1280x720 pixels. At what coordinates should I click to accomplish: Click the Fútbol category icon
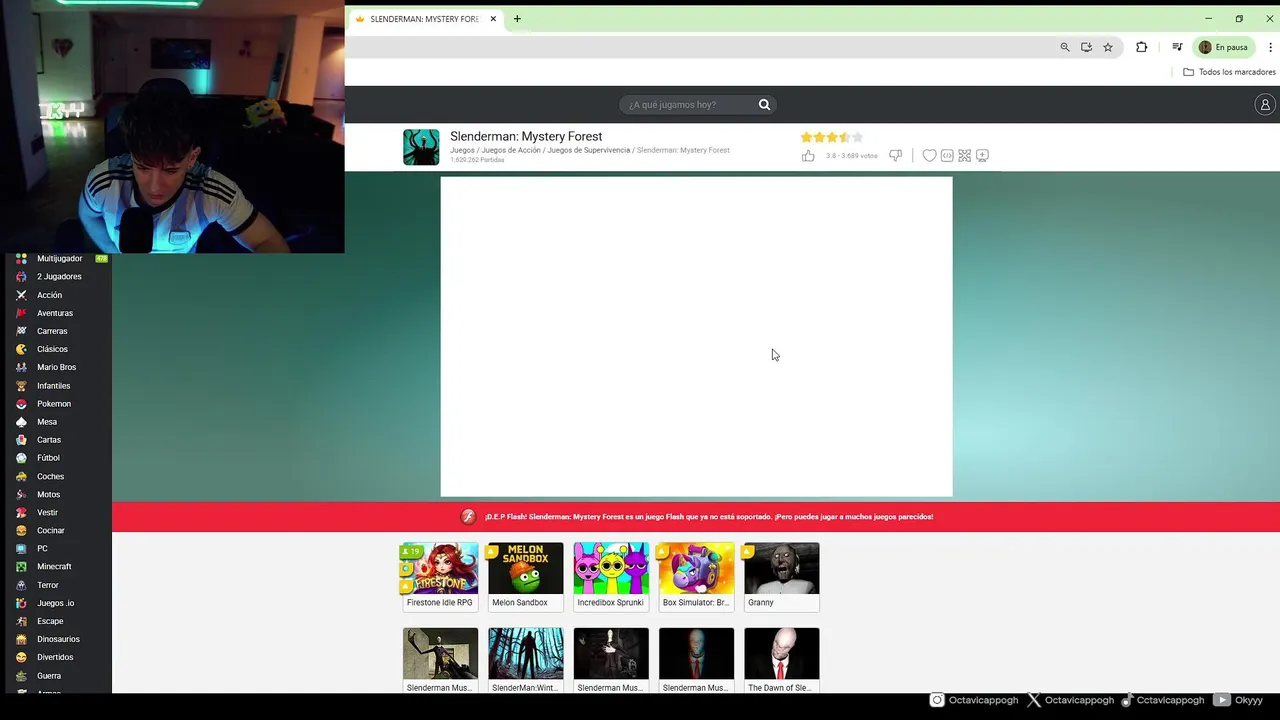click(21, 458)
